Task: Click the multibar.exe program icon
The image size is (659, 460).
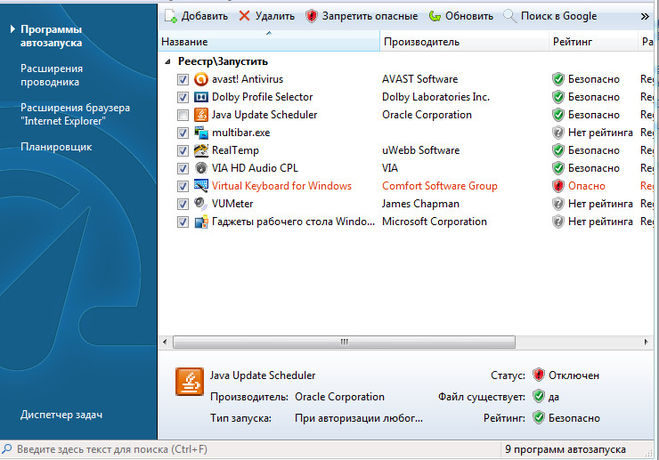Action: [x=201, y=133]
